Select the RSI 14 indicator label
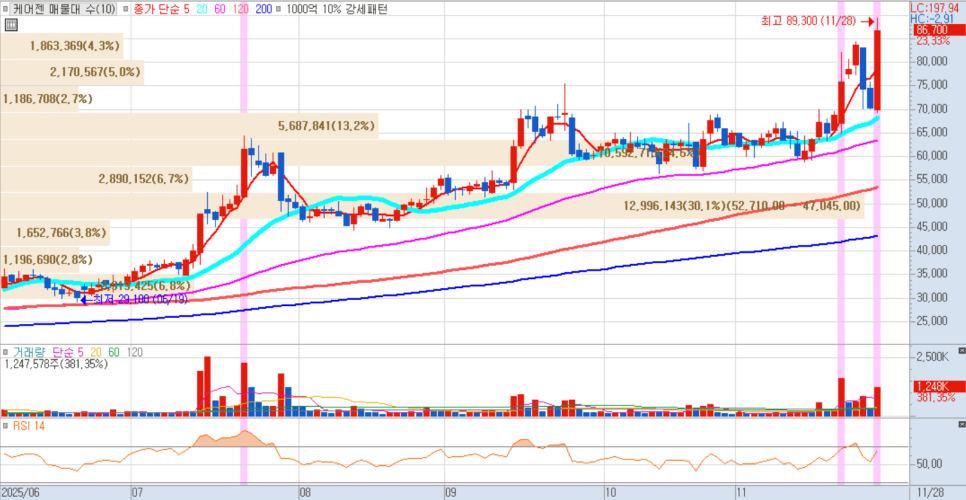Viewport: 966px width, 500px height. pos(27,425)
